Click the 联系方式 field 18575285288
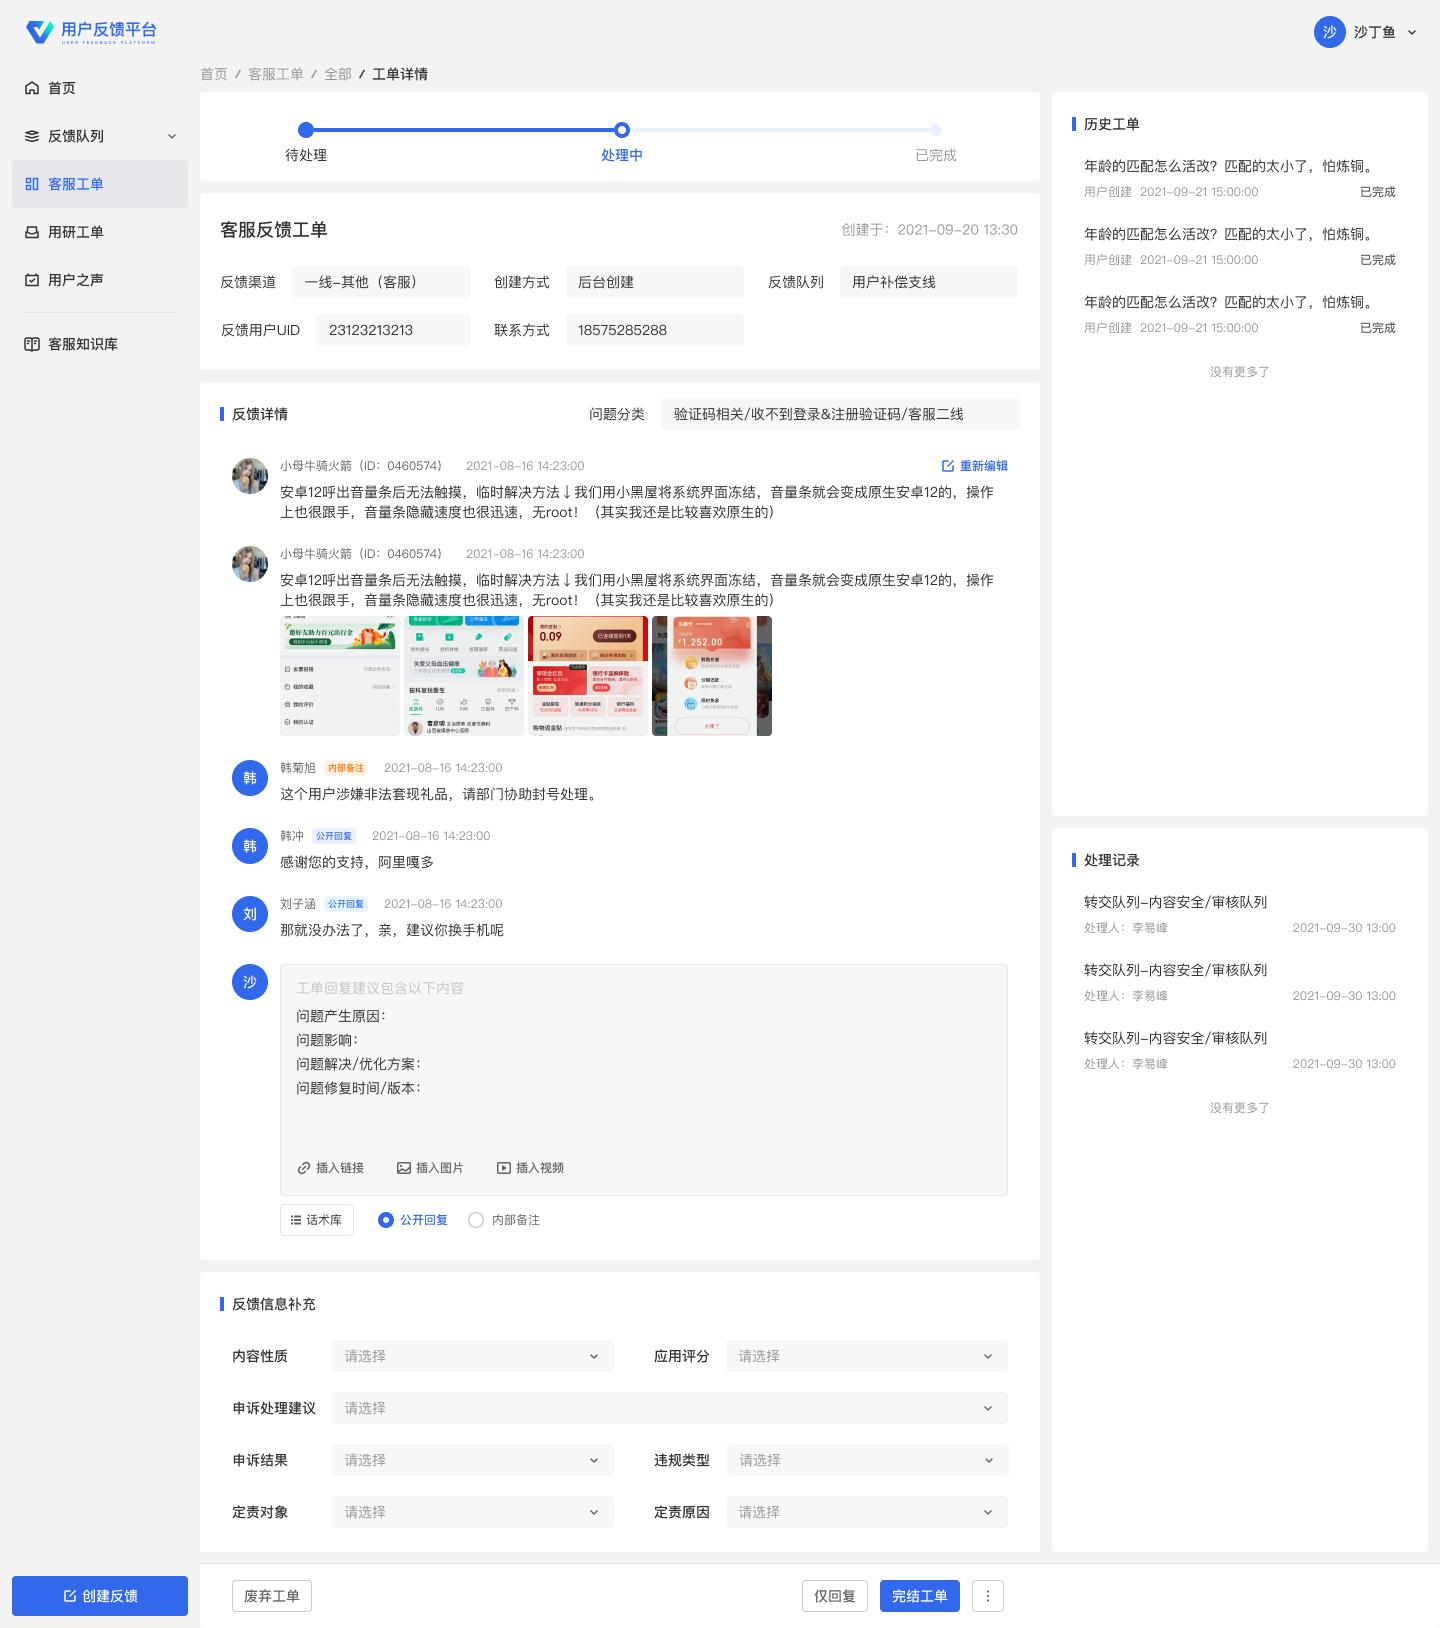The height and width of the screenshot is (1628, 1440). (x=655, y=330)
